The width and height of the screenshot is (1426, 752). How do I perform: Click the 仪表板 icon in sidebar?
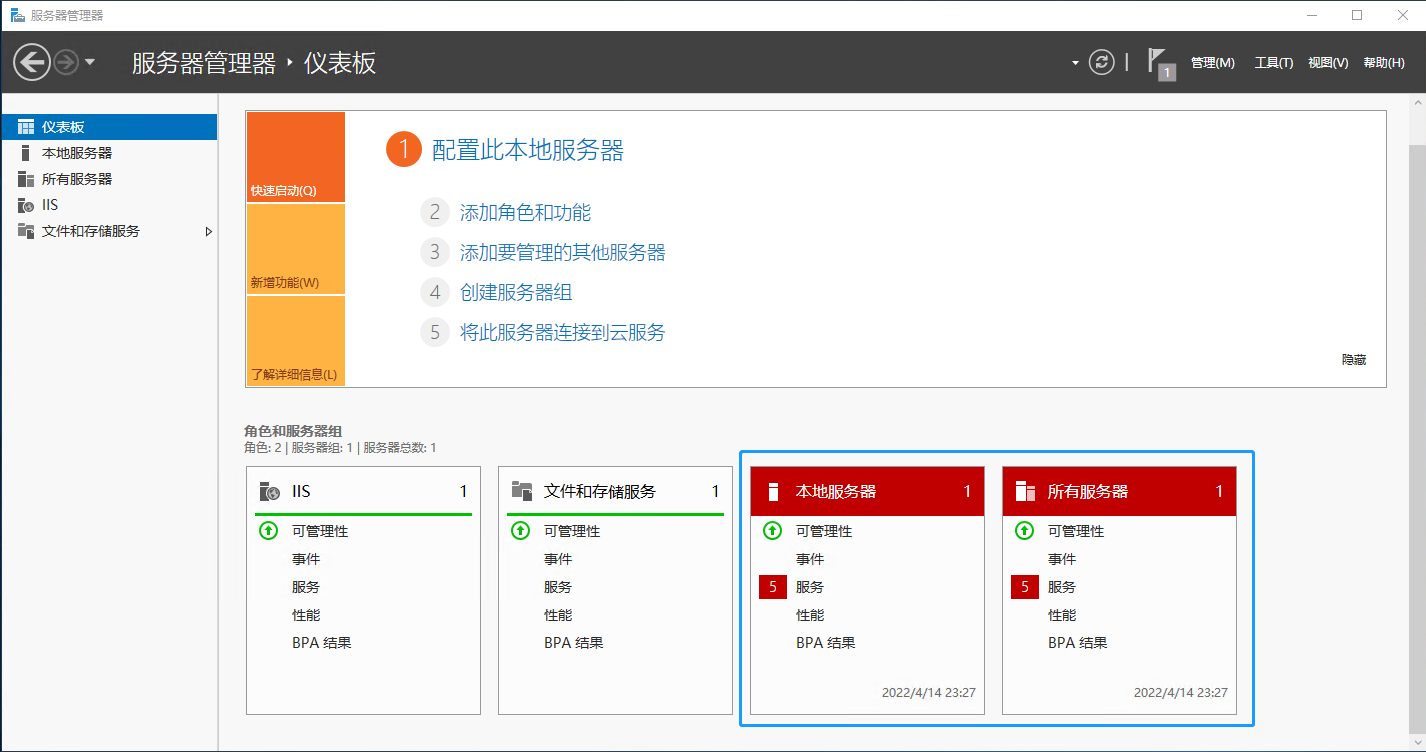[26, 127]
